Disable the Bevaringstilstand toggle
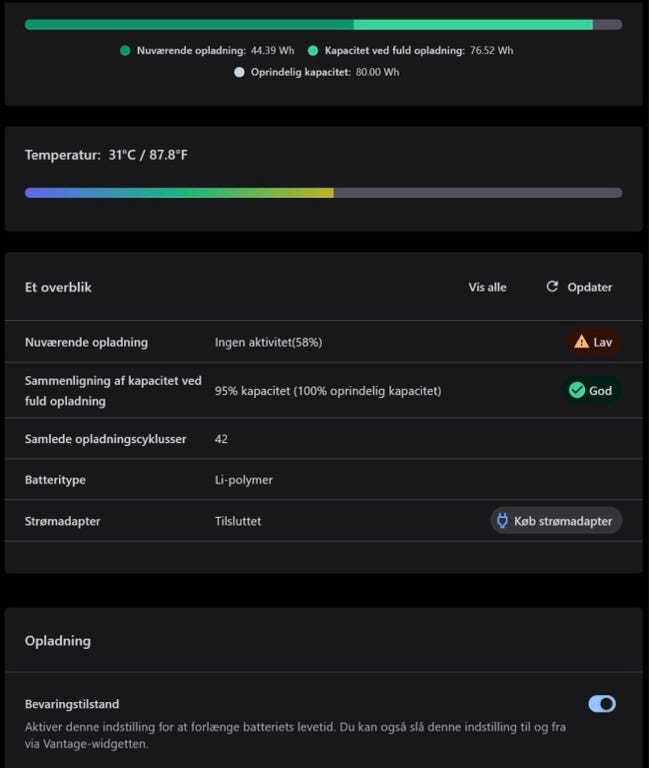The height and width of the screenshot is (768, 649). (x=602, y=704)
